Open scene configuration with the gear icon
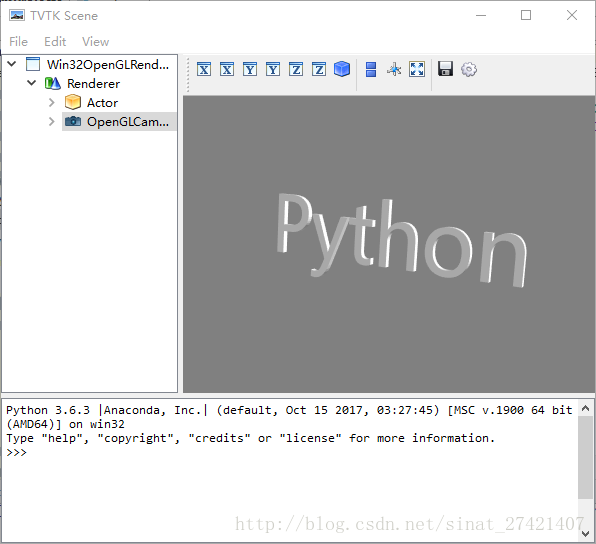The width and height of the screenshot is (596, 544). (469, 70)
